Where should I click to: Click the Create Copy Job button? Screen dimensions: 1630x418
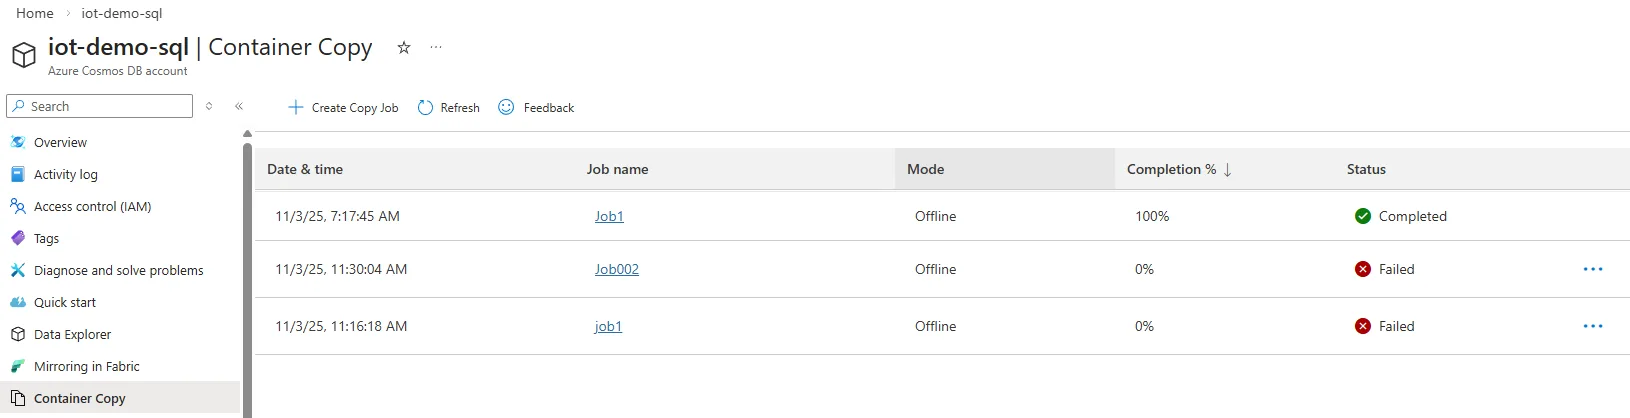[x=343, y=108]
